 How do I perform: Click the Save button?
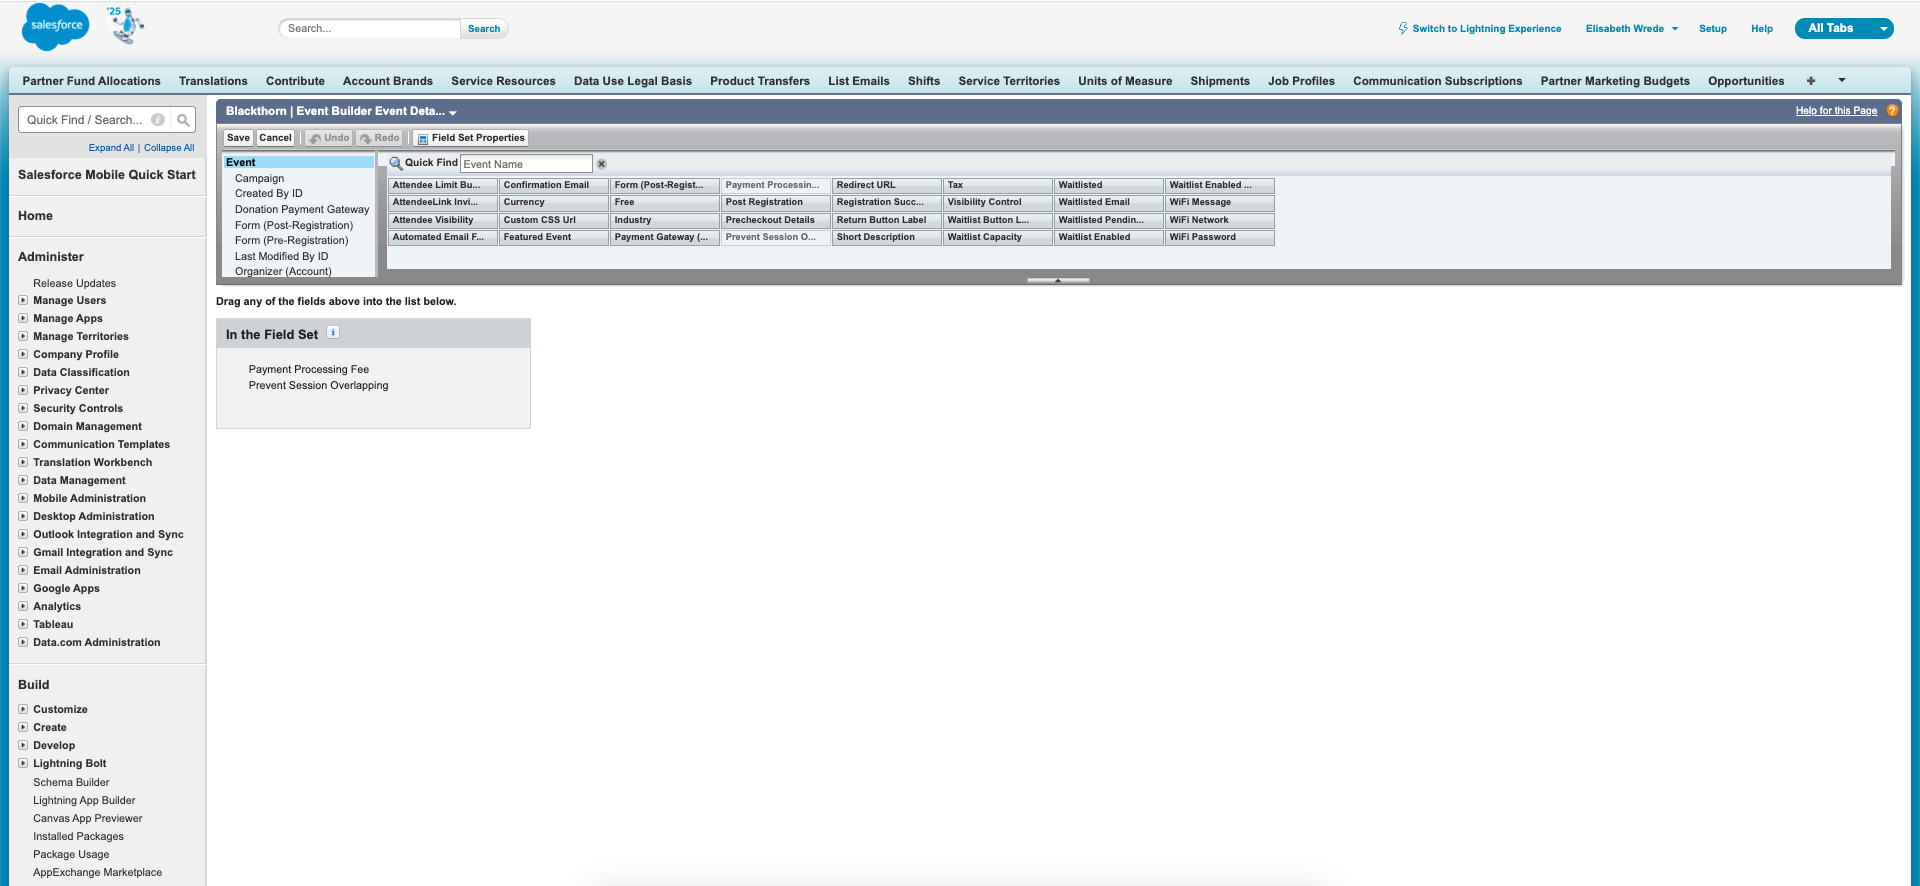click(x=238, y=138)
